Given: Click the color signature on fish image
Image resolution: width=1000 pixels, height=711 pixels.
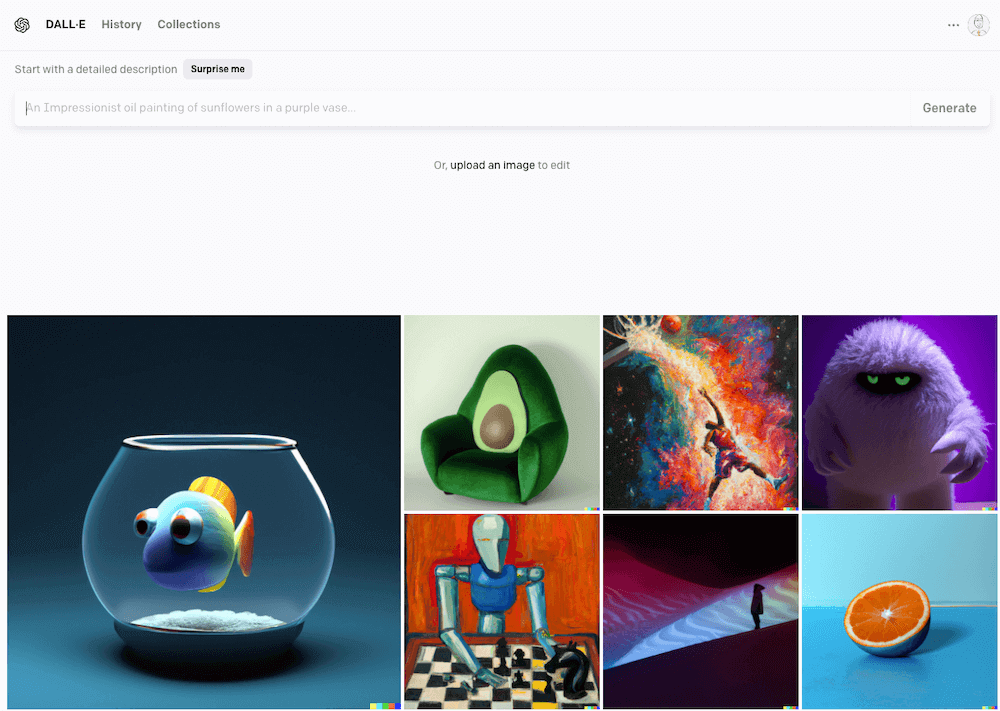Looking at the screenshot, I should [x=385, y=706].
